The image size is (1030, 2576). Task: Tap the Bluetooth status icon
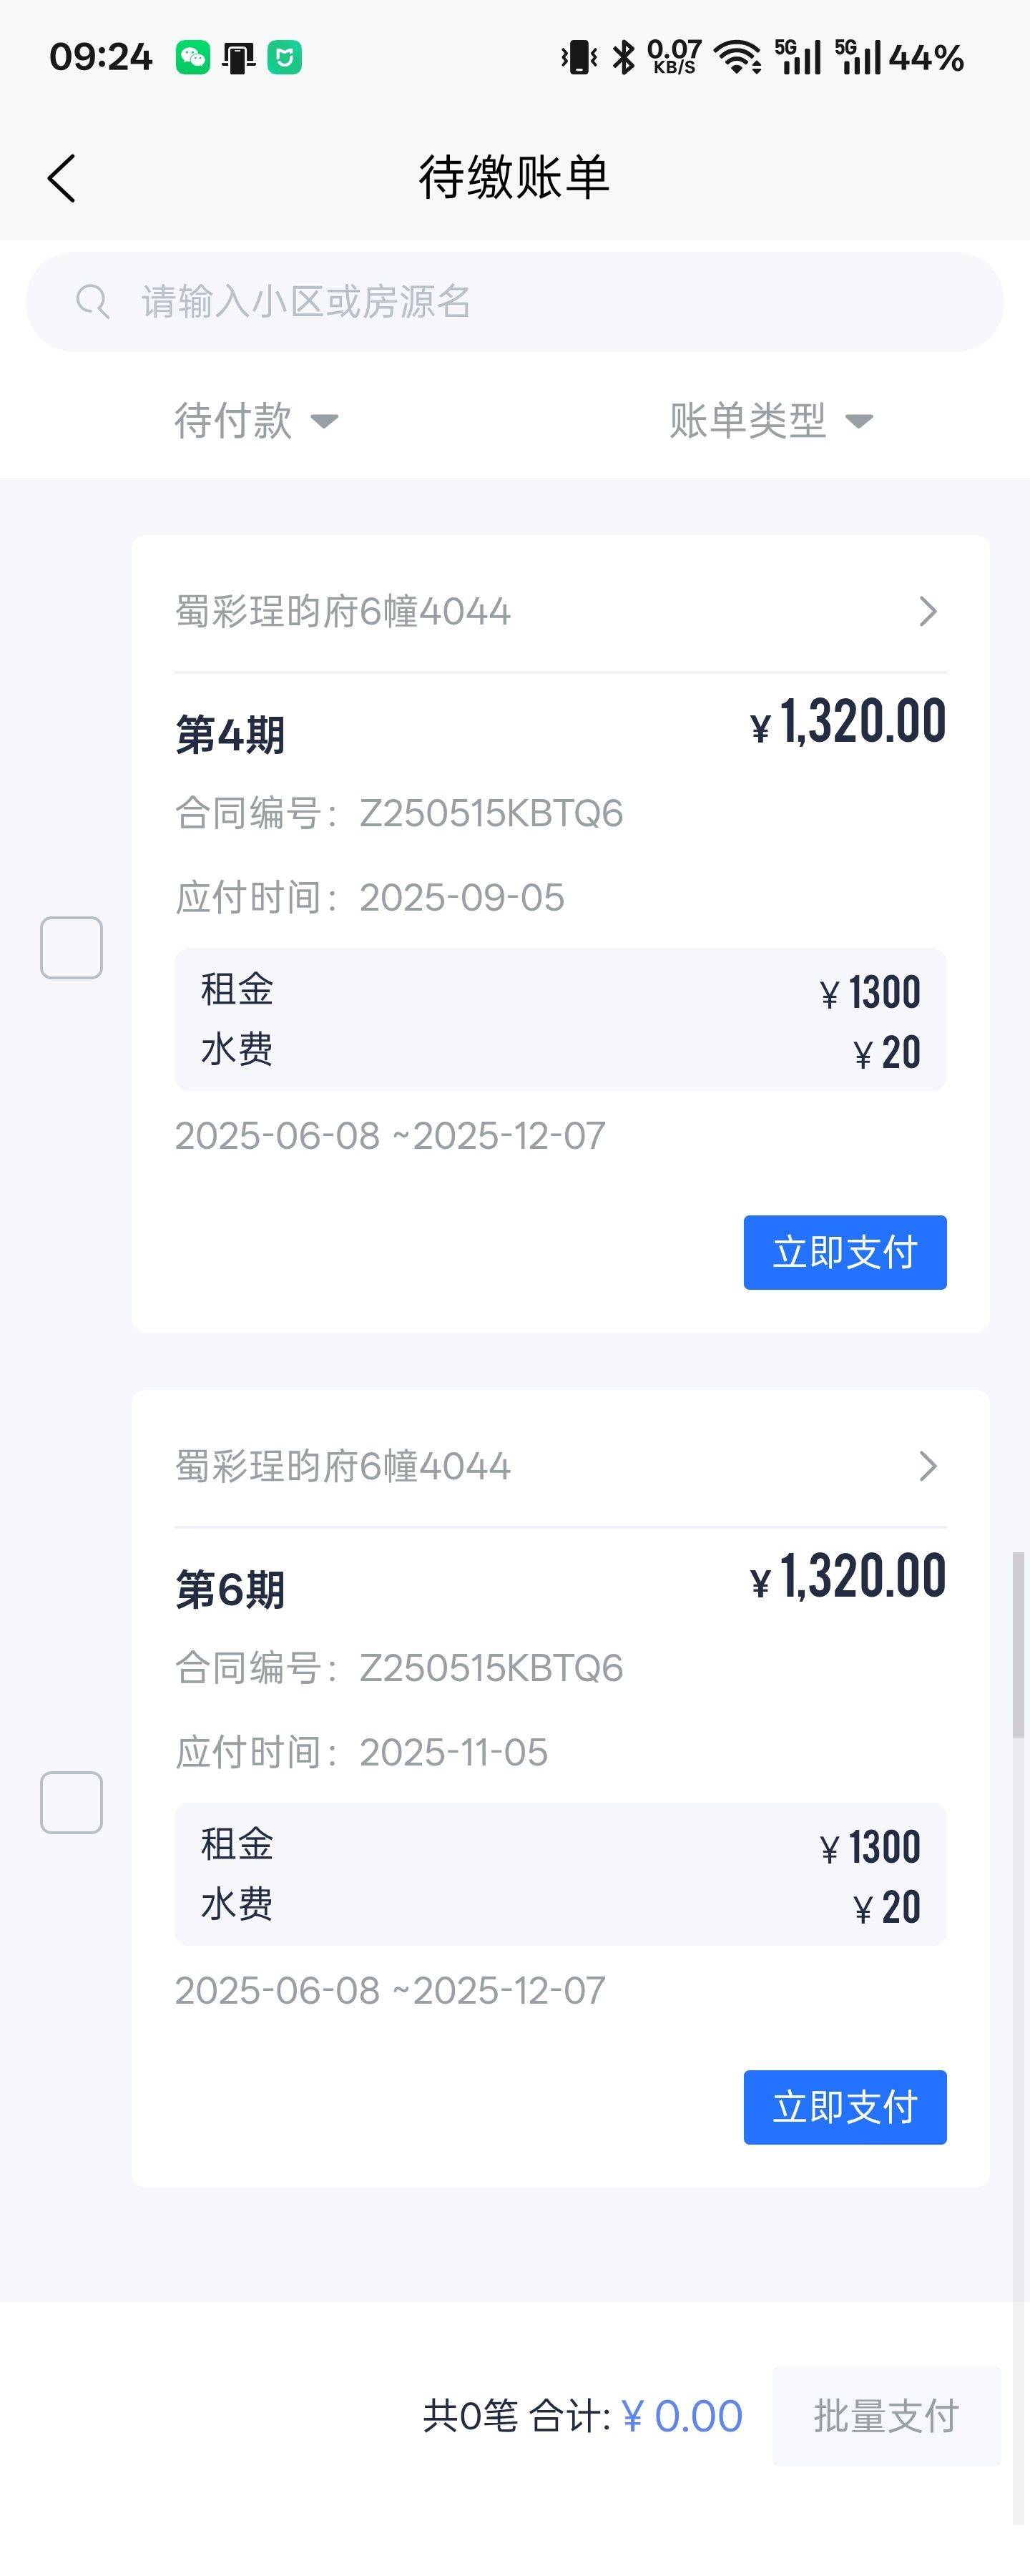(623, 57)
